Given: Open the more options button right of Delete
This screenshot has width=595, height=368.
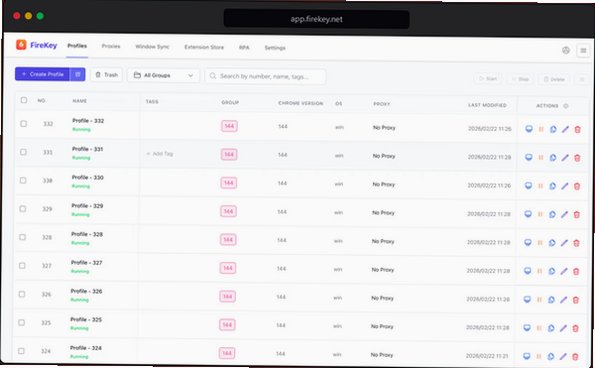Looking at the screenshot, I should [x=582, y=79].
